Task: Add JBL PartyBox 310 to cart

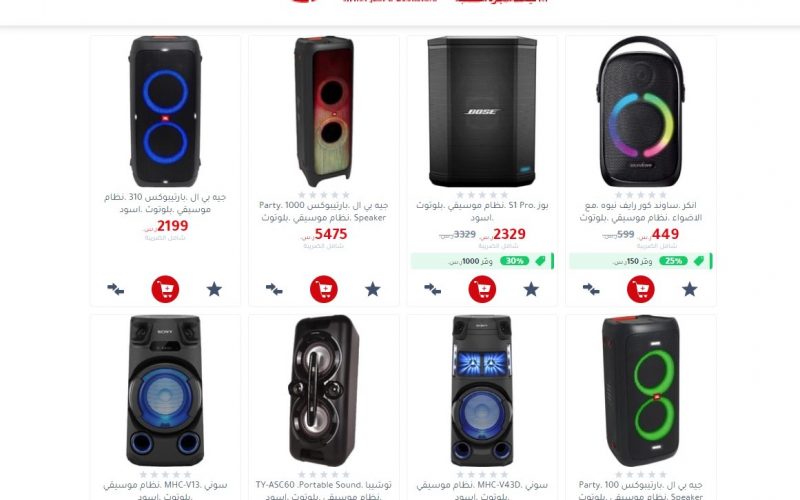Action: click(x=165, y=289)
